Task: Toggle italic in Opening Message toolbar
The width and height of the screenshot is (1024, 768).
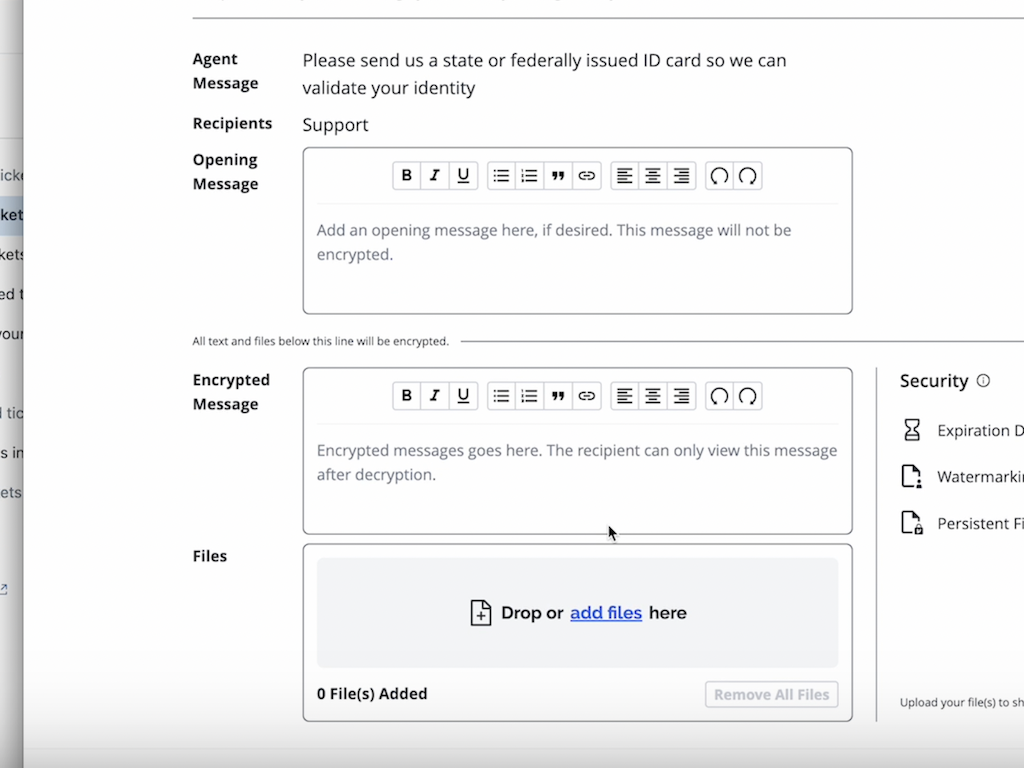Action: click(435, 176)
